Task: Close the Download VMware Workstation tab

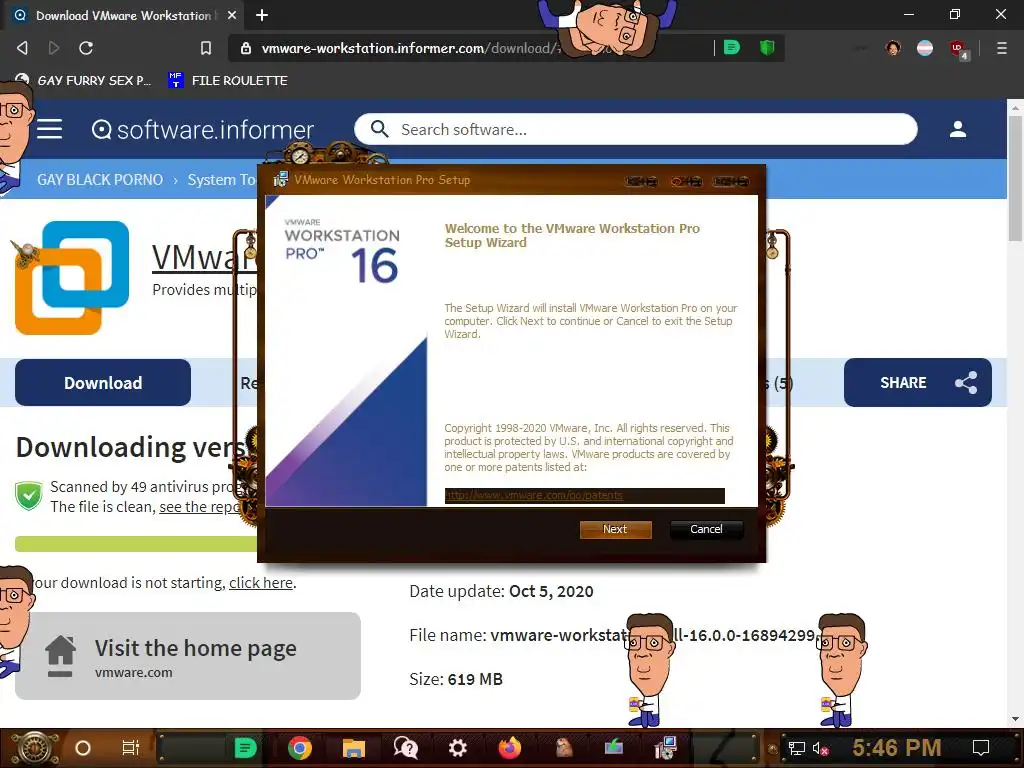Action: [232, 15]
